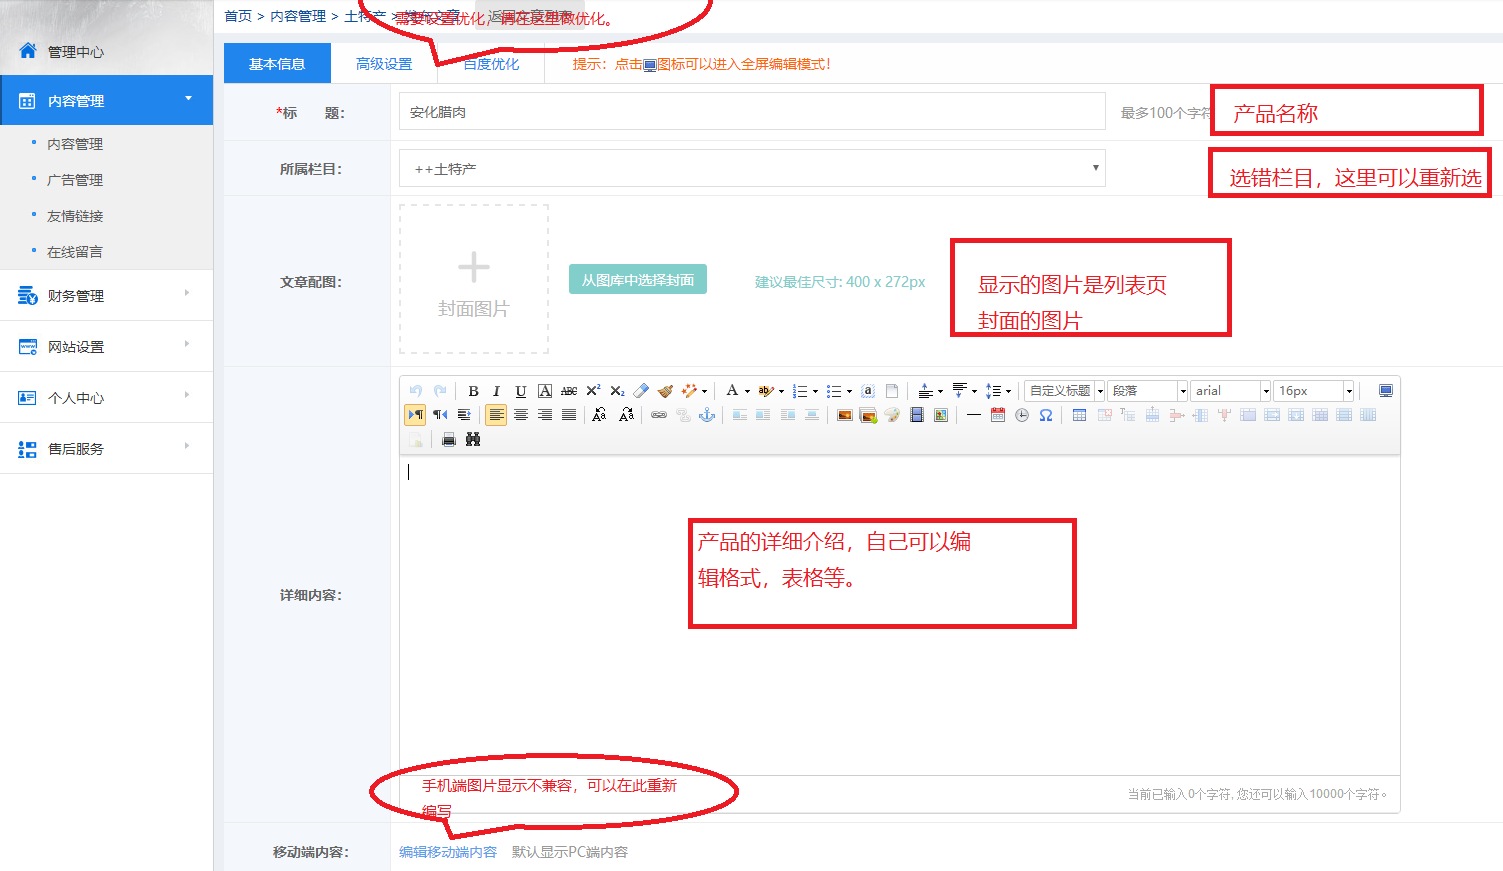Screen dimensions: 1503x871
Task: Click the underline icon
Action: click(520, 391)
